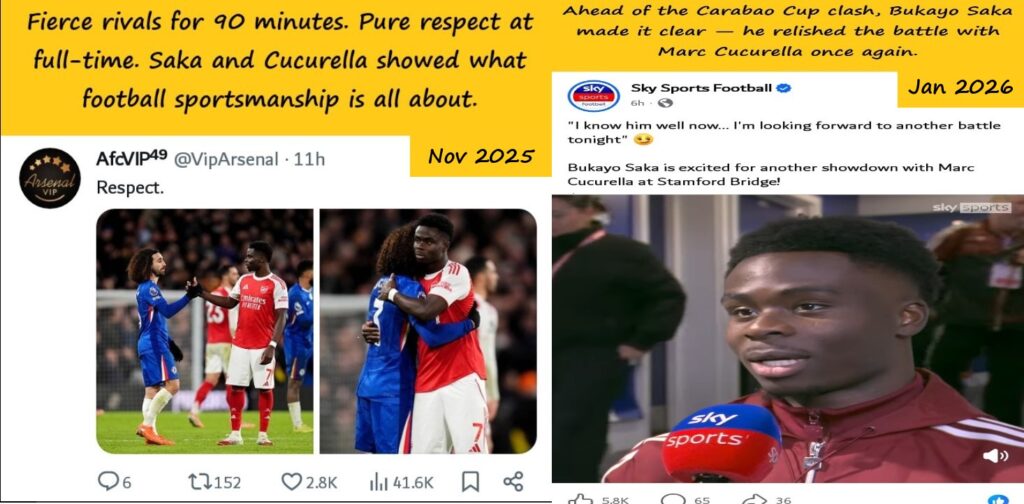Mute the Sky Sports video speaker icon

click(995, 456)
